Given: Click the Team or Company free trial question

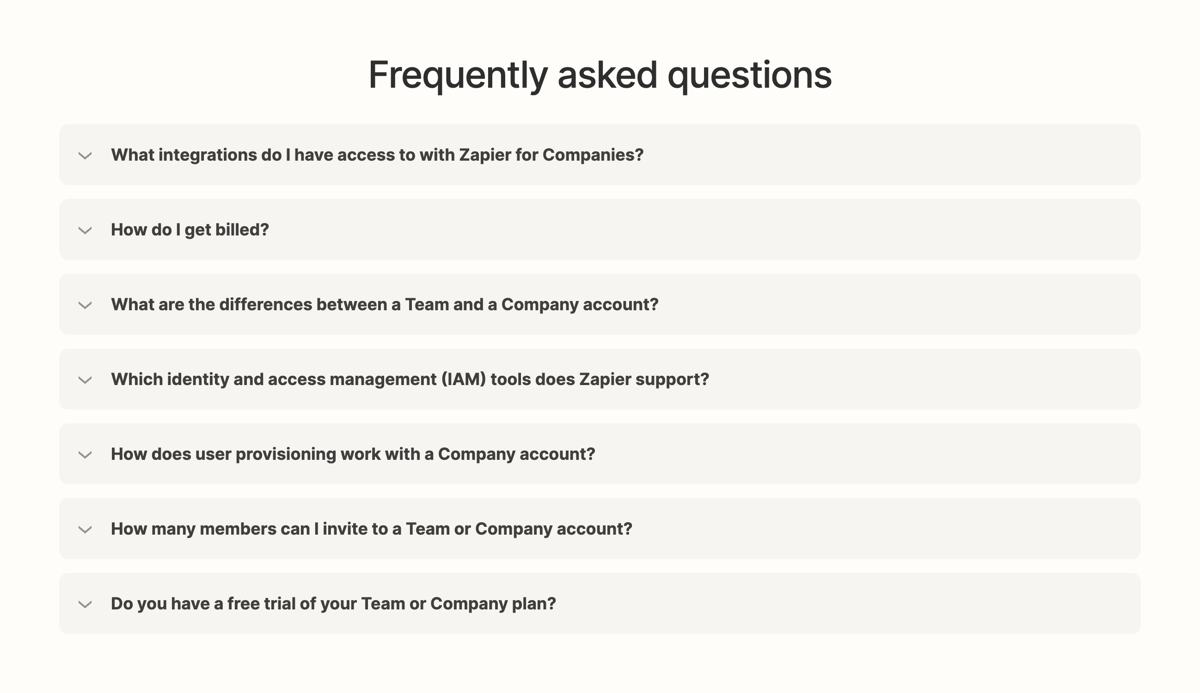Looking at the screenshot, I should coord(334,603).
